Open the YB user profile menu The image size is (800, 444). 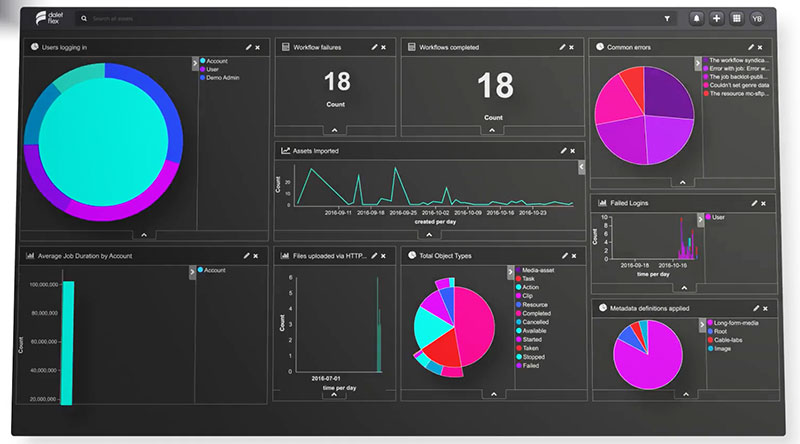(x=757, y=18)
